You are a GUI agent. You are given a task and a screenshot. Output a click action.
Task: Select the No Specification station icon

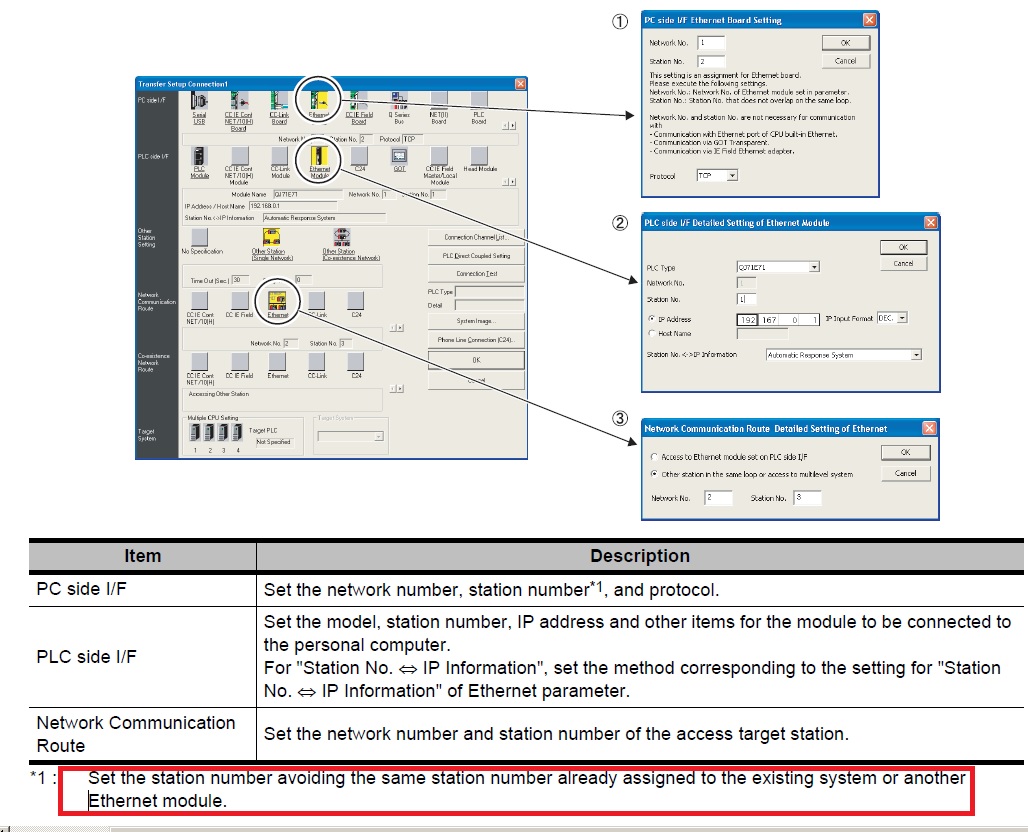200,236
